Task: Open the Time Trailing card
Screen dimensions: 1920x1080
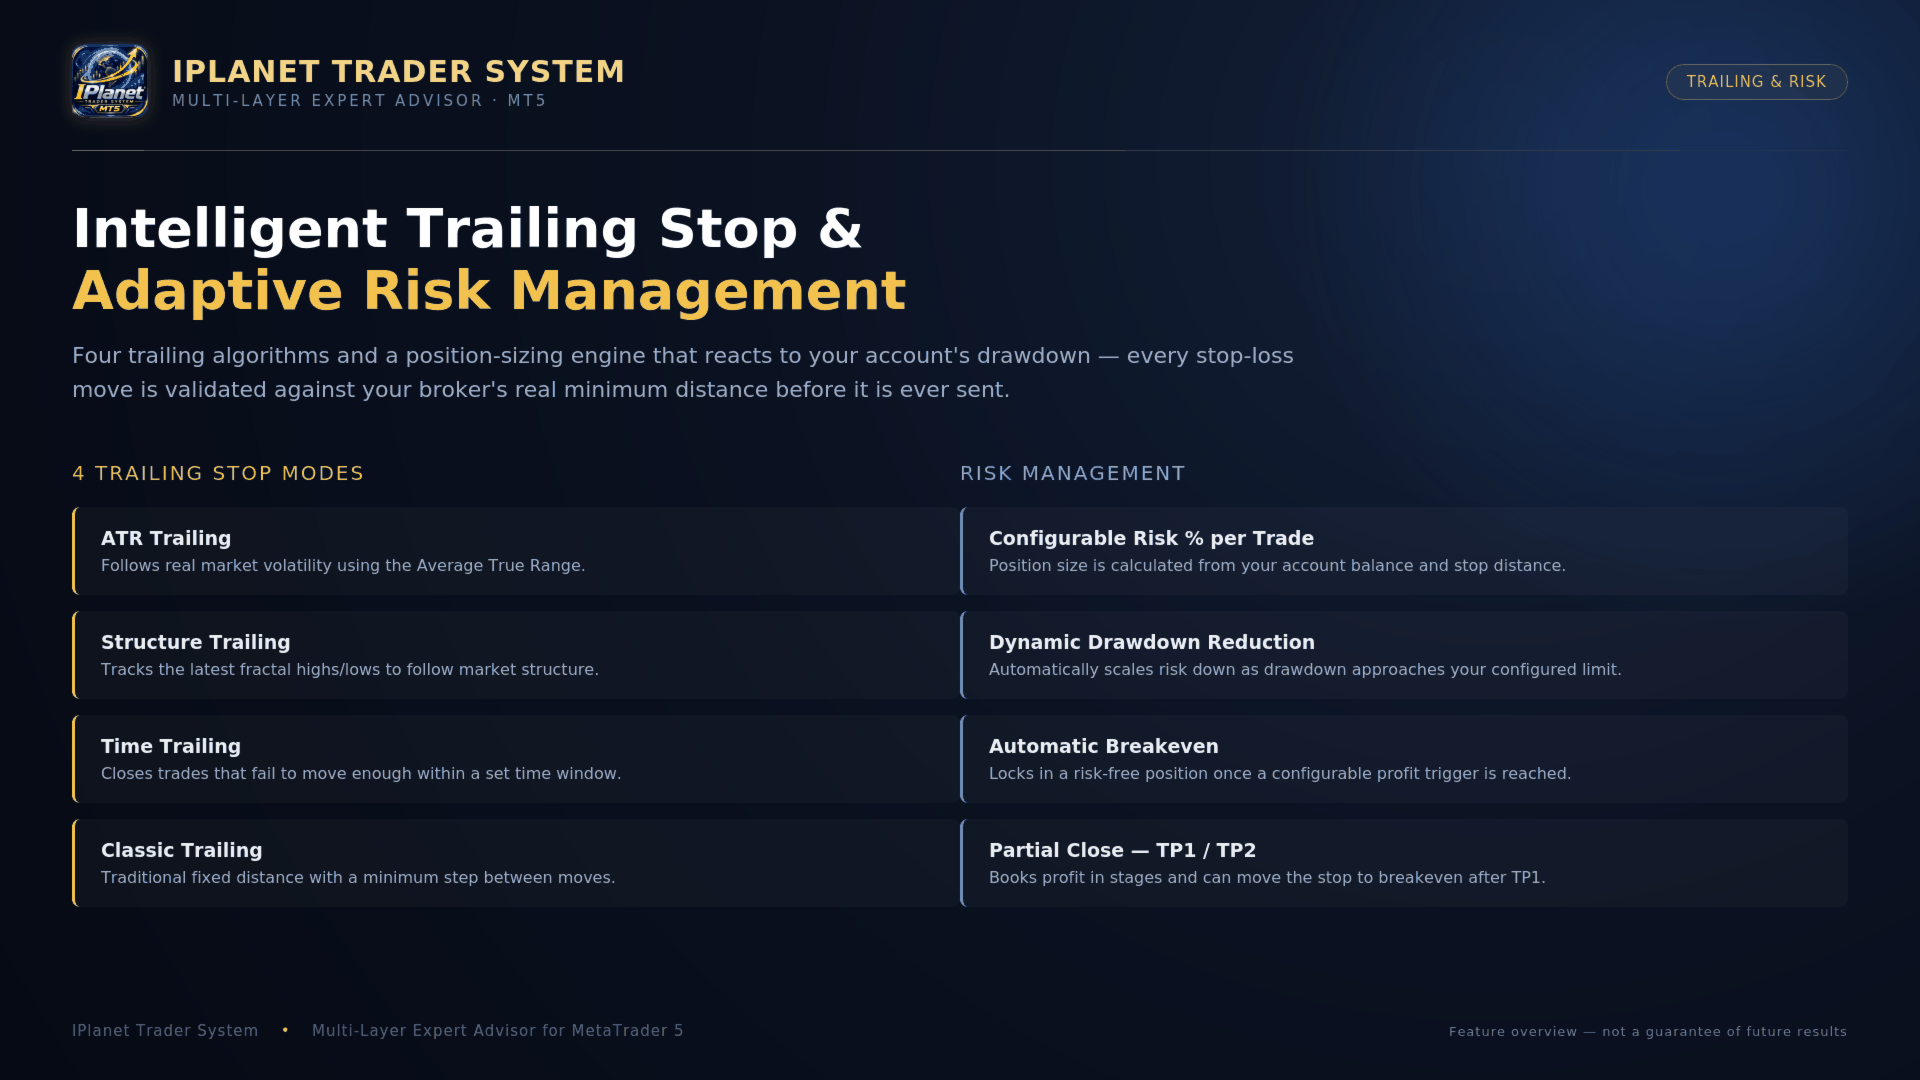Action: click(516, 759)
